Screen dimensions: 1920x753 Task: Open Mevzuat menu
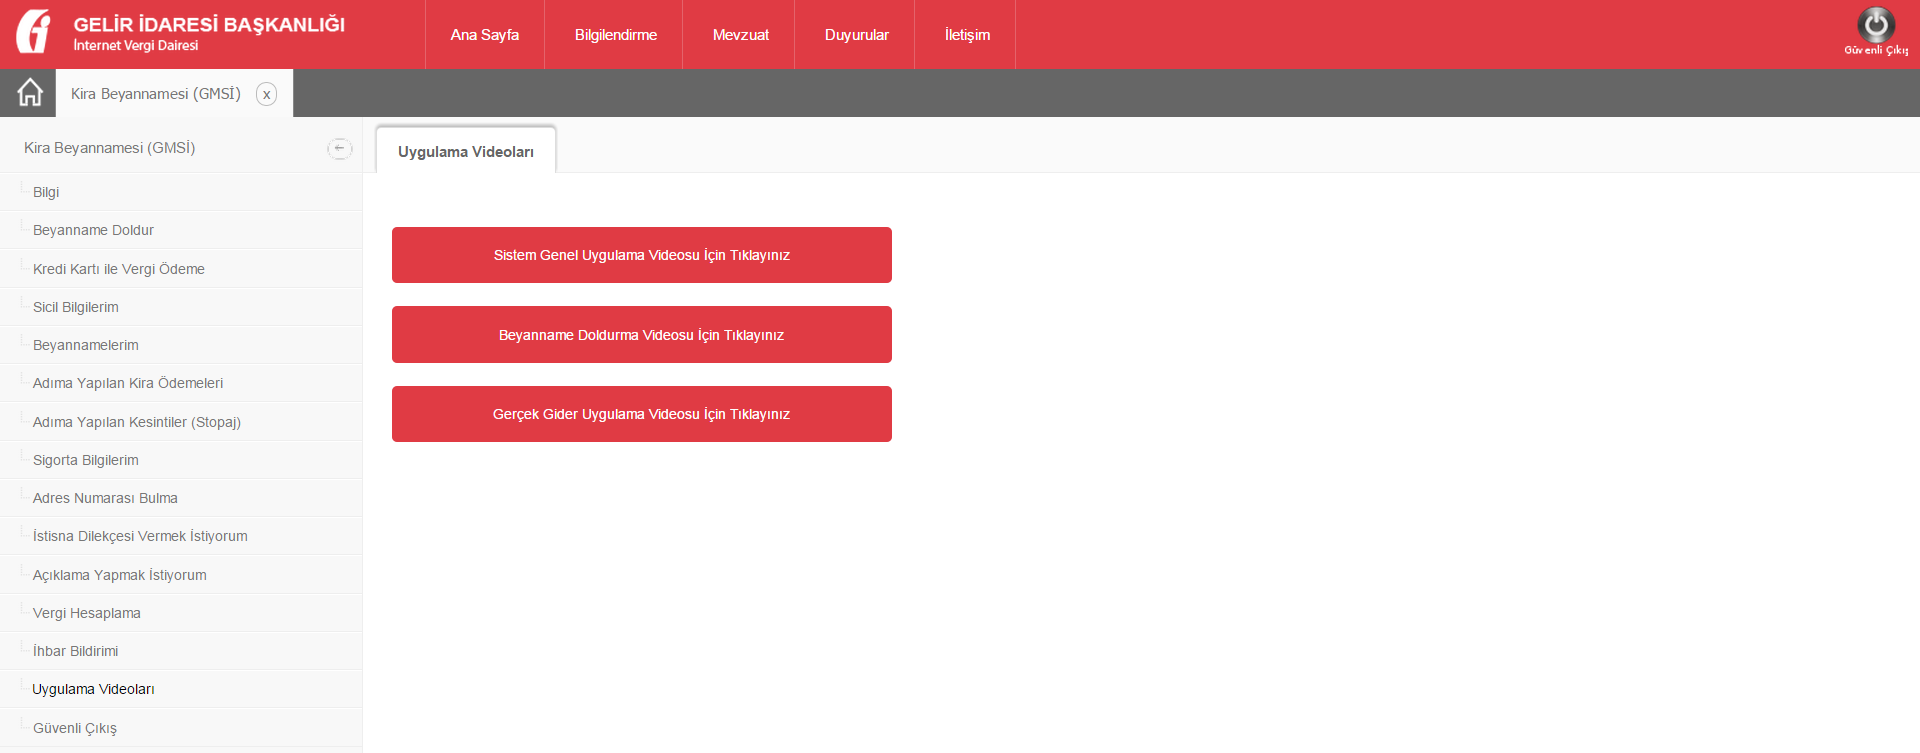(741, 35)
